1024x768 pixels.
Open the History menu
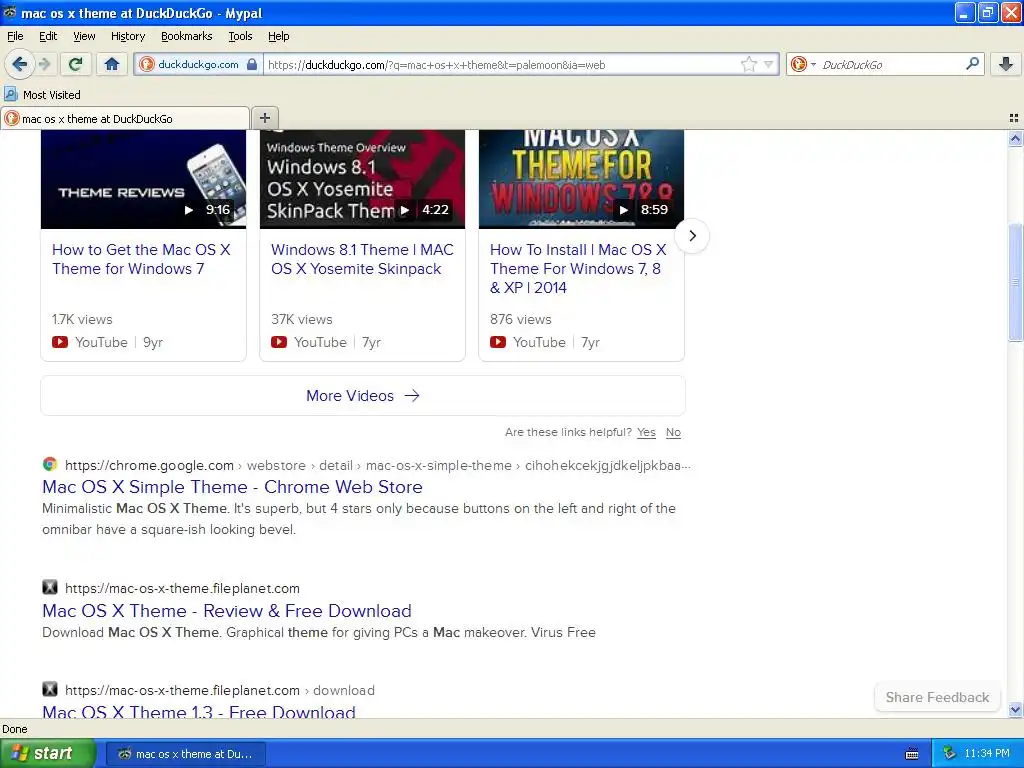point(127,36)
